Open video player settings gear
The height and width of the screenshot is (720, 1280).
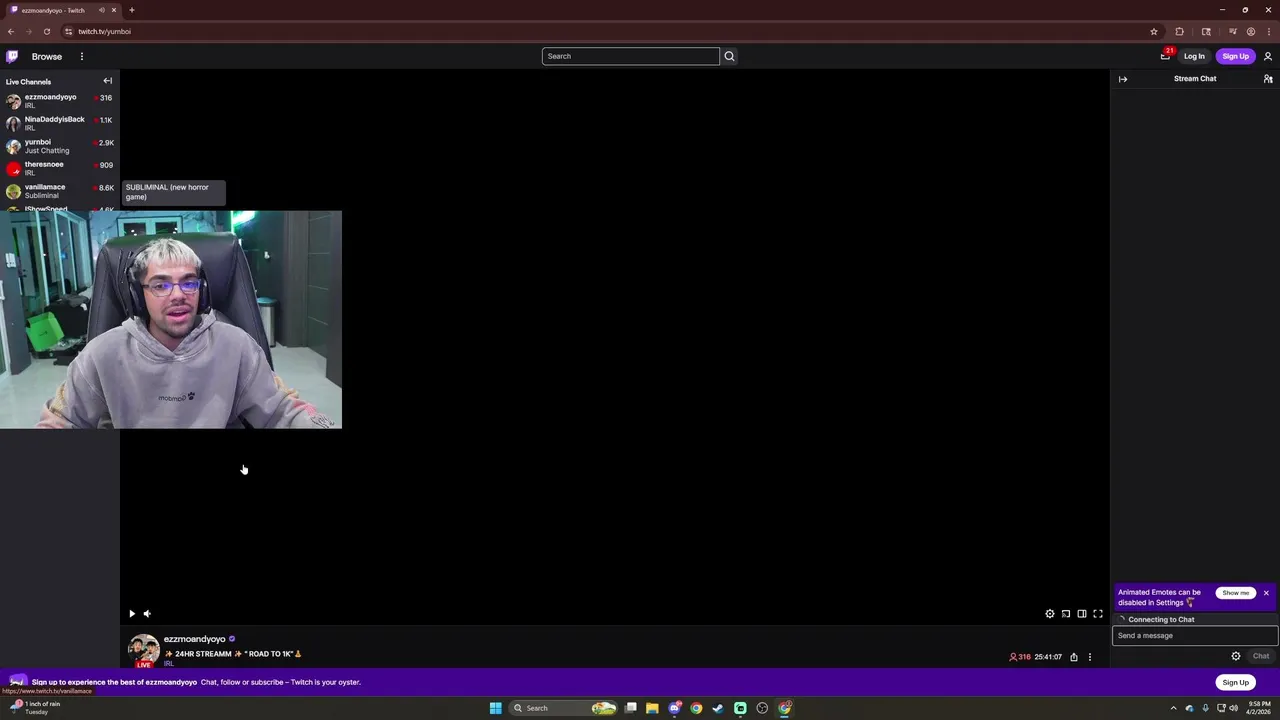coord(1050,614)
